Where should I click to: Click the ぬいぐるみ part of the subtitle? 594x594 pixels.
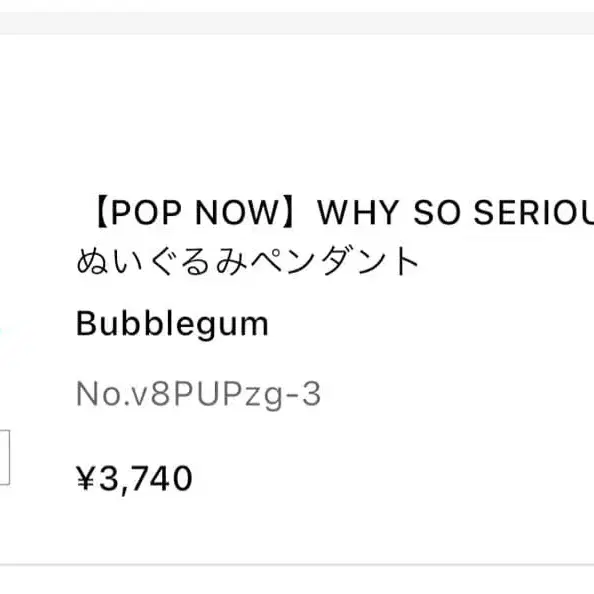click(162, 261)
